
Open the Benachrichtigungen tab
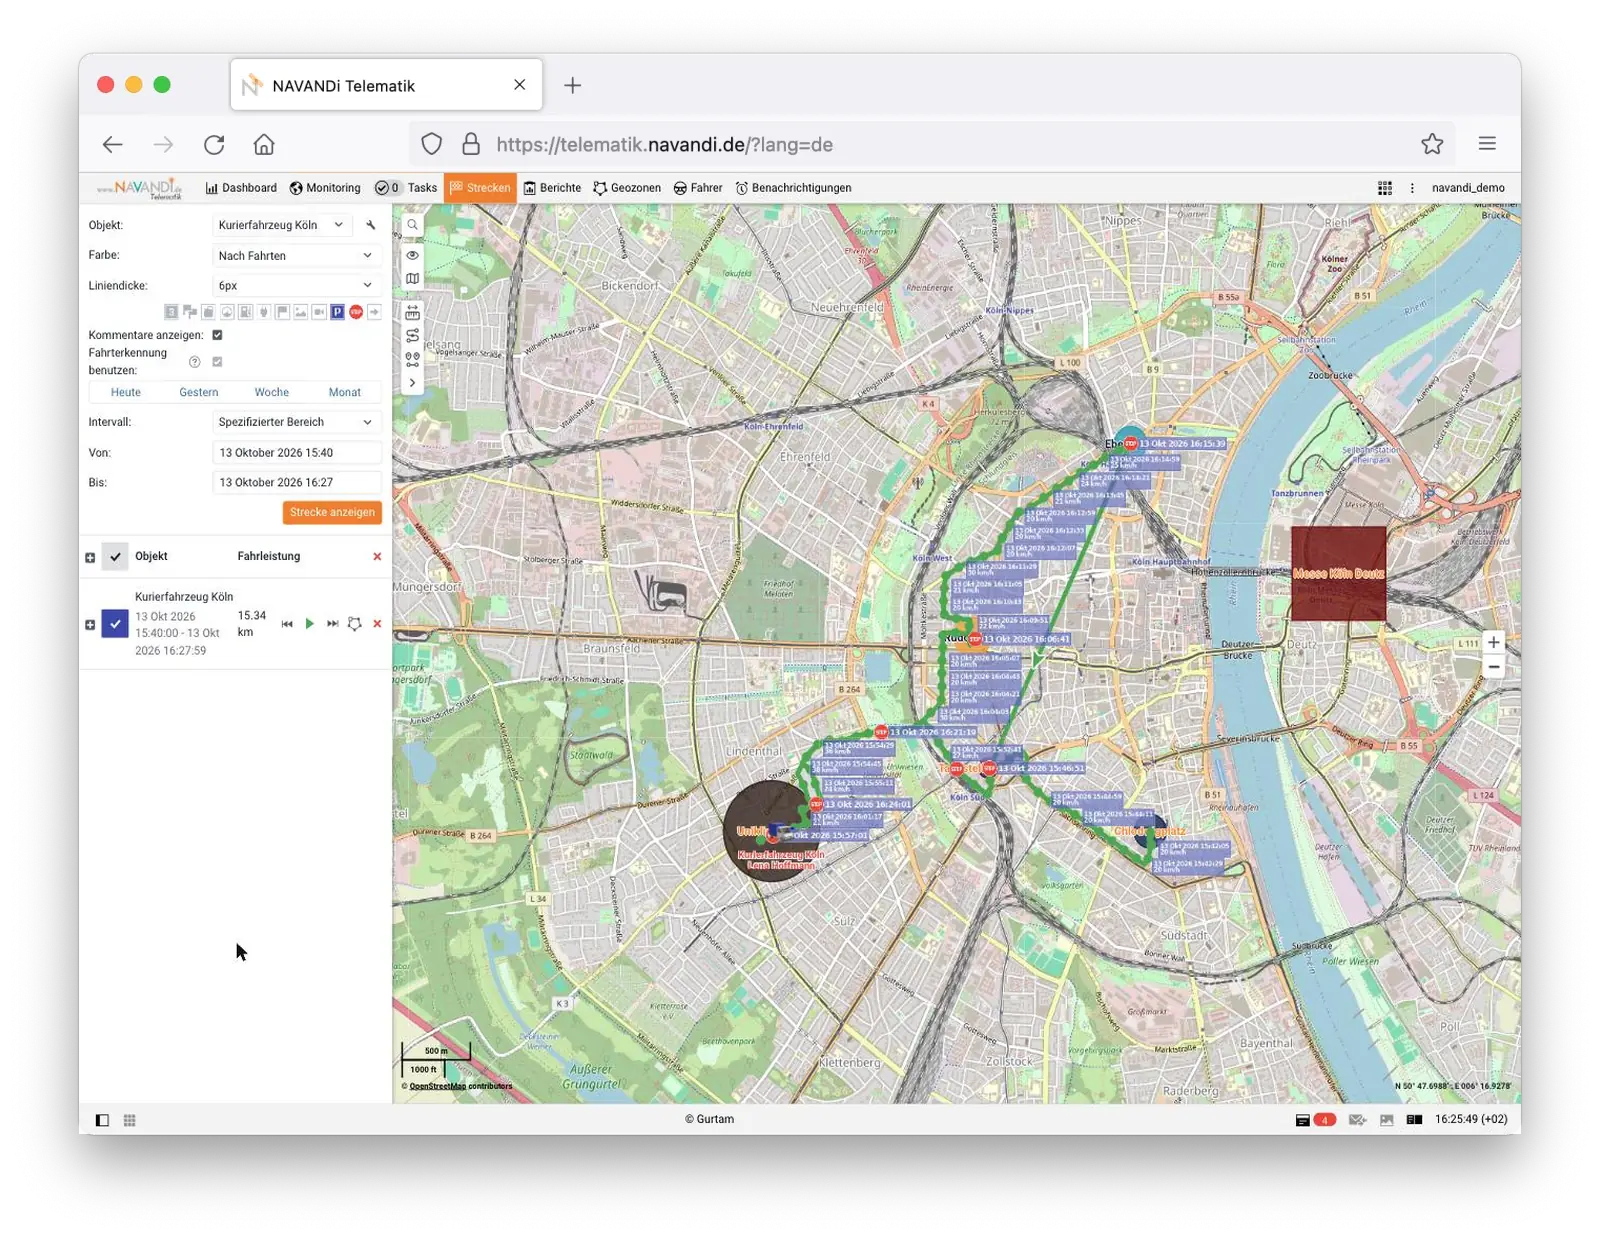pyautogui.click(x=794, y=188)
